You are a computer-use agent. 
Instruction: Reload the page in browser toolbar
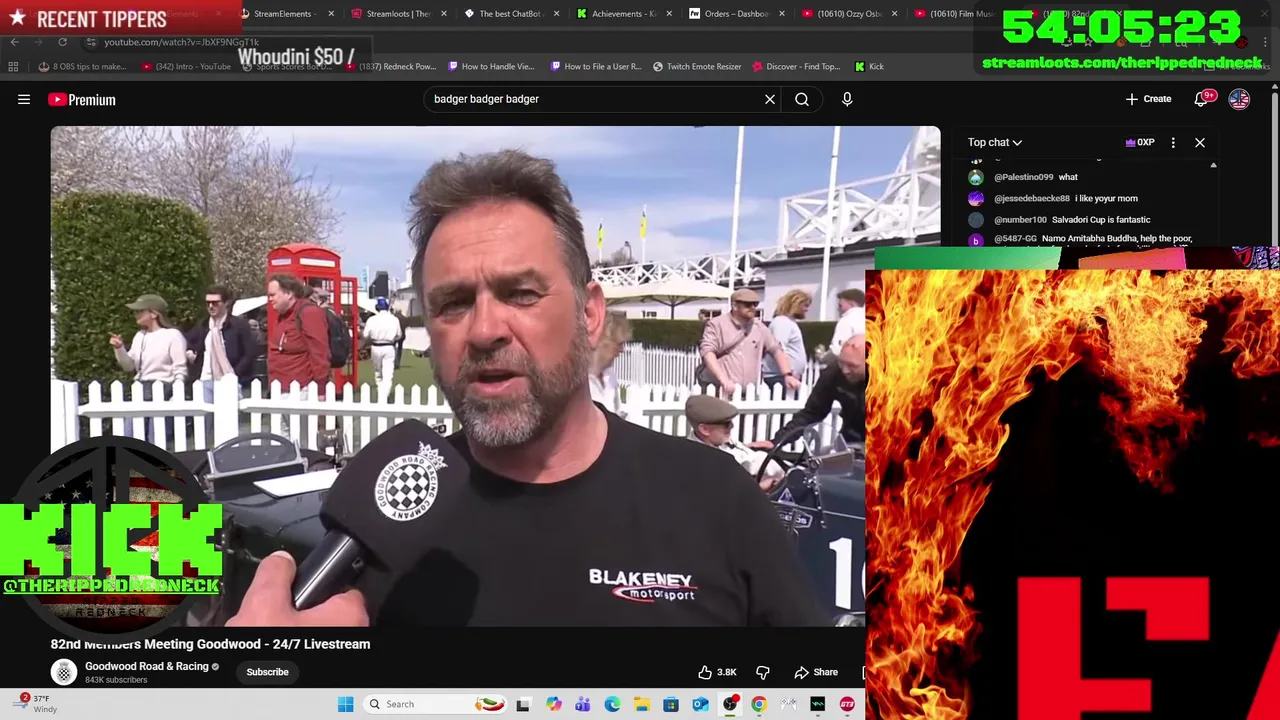tap(62, 42)
